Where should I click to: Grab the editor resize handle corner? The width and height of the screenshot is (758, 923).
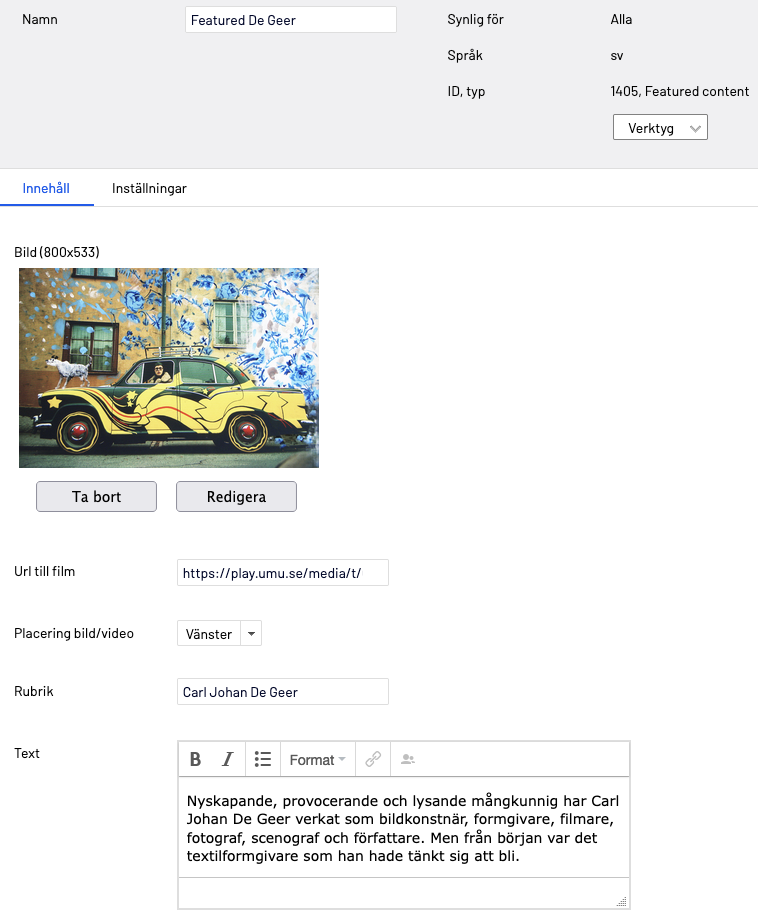(621, 901)
